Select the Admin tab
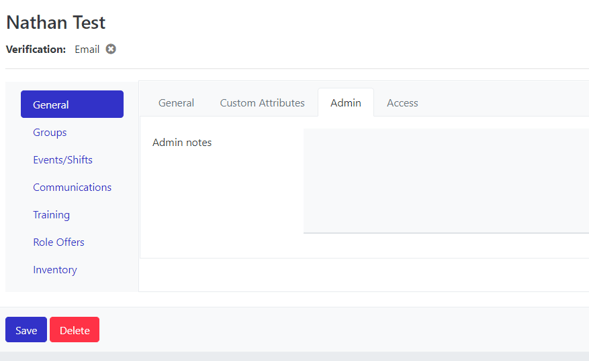Screen dimensions: 589x361 pos(346,103)
